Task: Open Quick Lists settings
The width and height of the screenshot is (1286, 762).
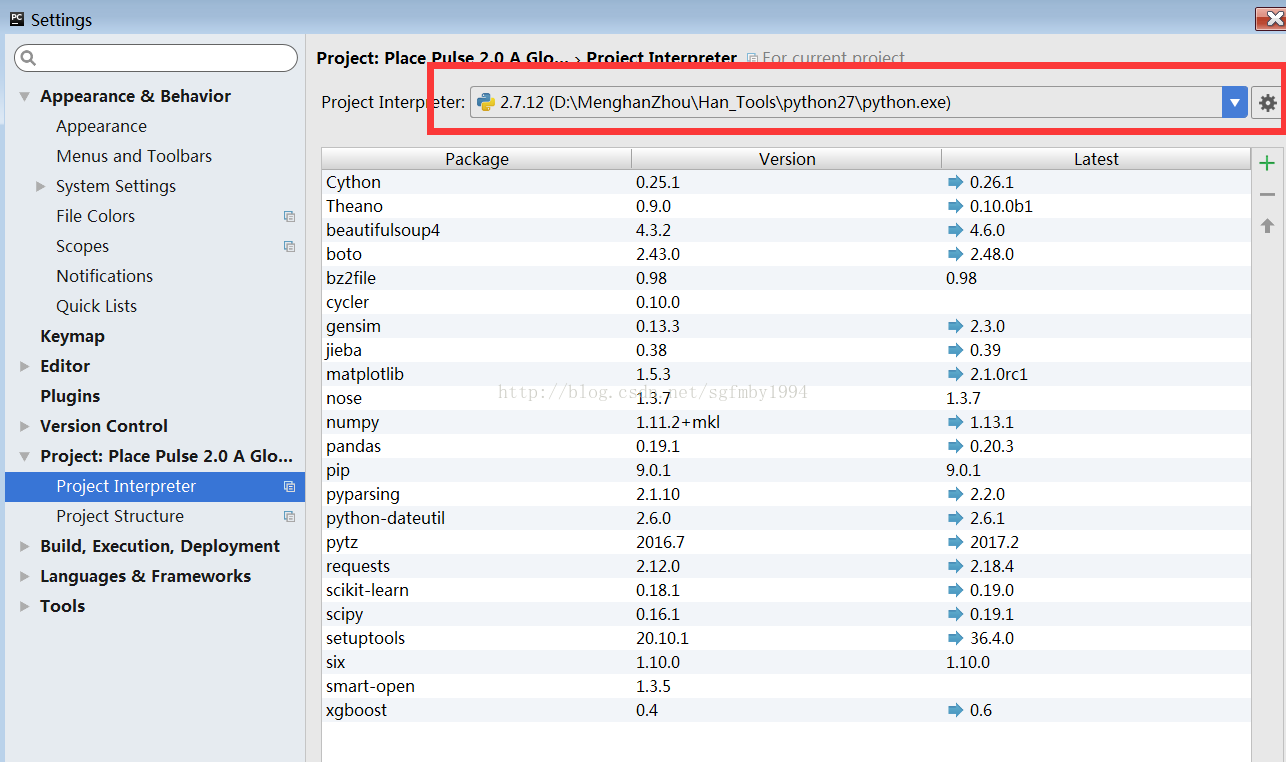Action: [96, 306]
